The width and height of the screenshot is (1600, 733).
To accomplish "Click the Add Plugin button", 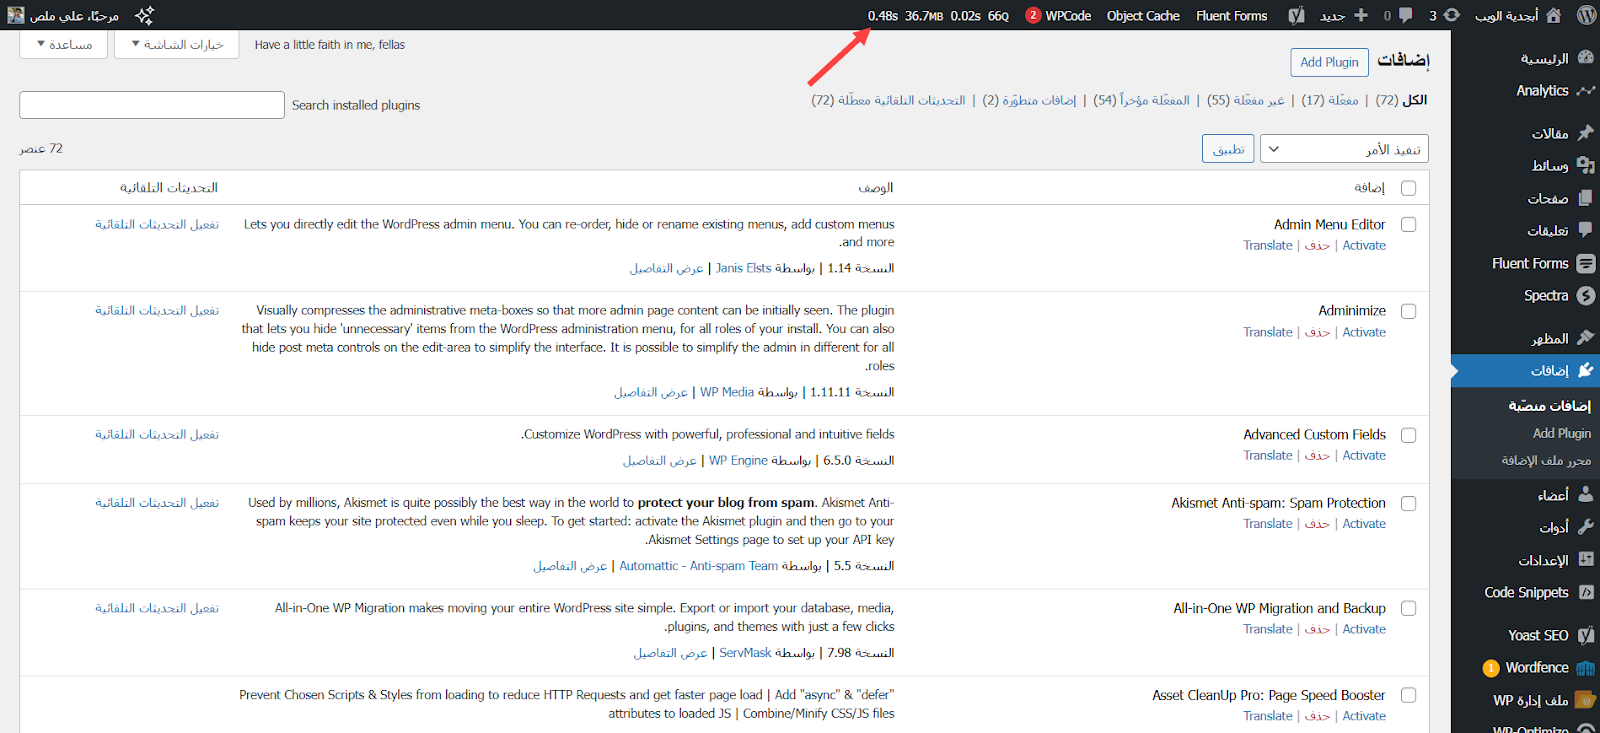I will click(x=1329, y=62).
